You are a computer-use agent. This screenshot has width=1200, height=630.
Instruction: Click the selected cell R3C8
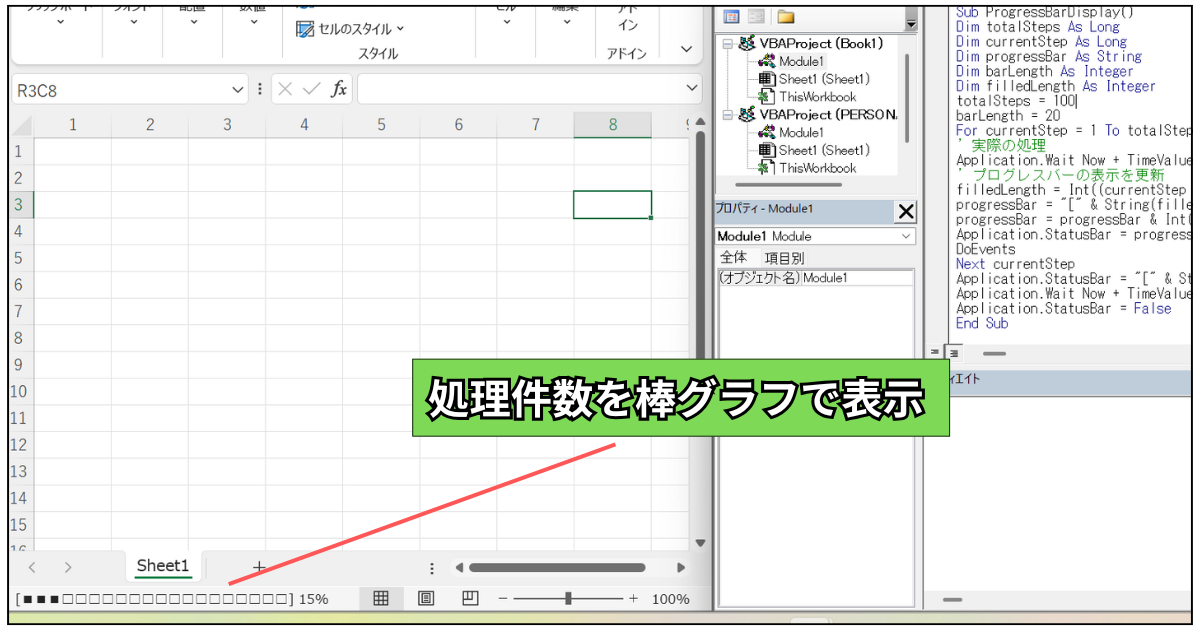point(613,205)
